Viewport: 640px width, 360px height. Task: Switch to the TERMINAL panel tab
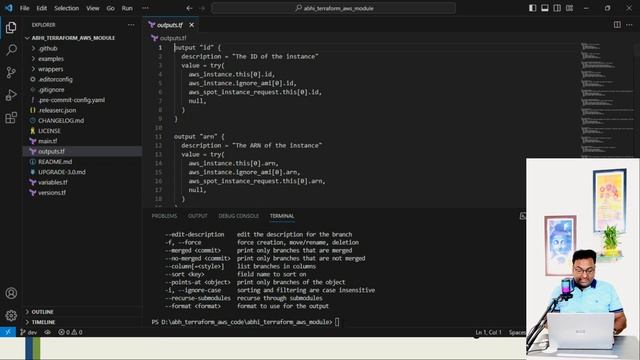point(282,216)
